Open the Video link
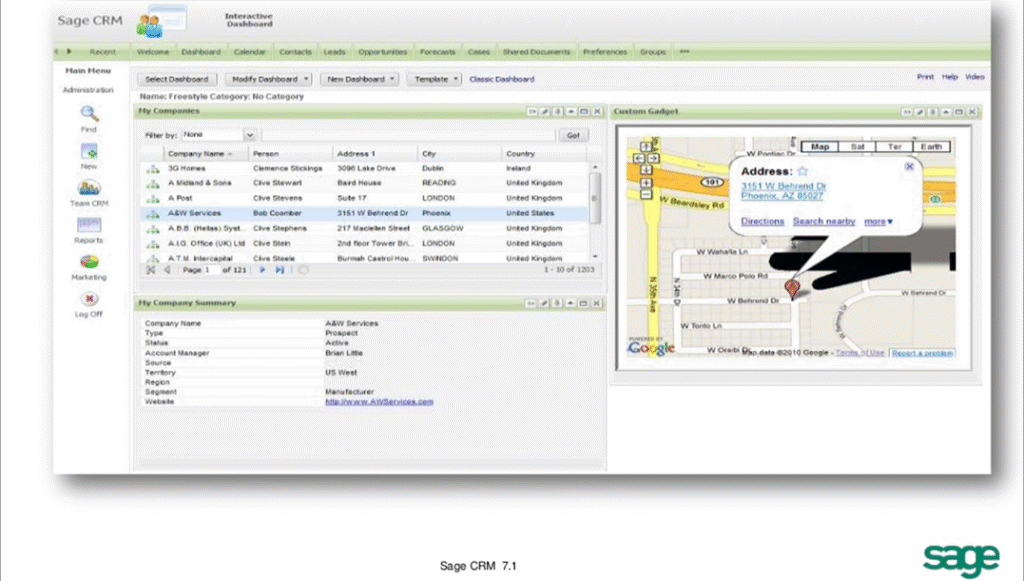This screenshot has height=581, width=1024. pyautogui.click(x=974, y=77)
